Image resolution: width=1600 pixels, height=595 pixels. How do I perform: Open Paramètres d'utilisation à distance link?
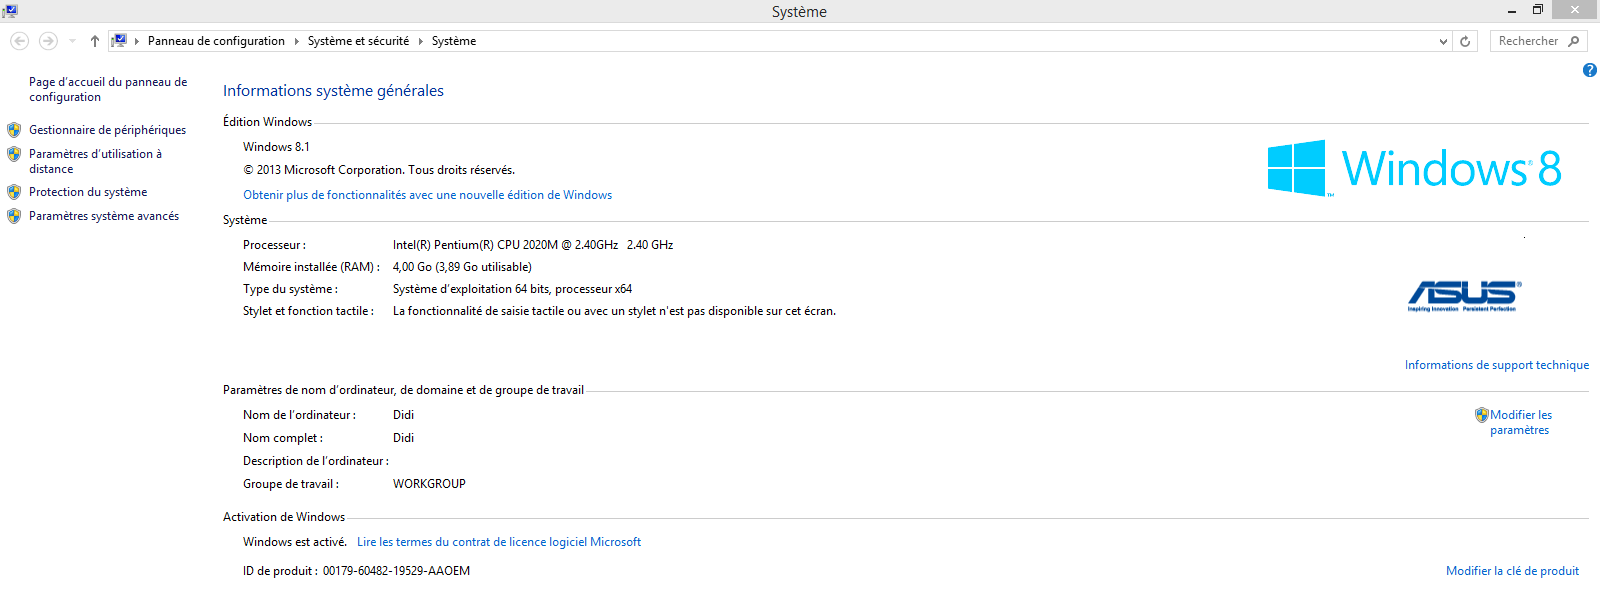click(x=95, y=161)
